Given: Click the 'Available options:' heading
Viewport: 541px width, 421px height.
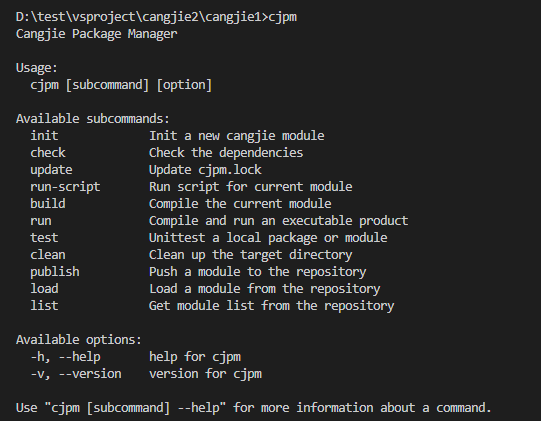Looking at the screenshot, I should (79, 340).
